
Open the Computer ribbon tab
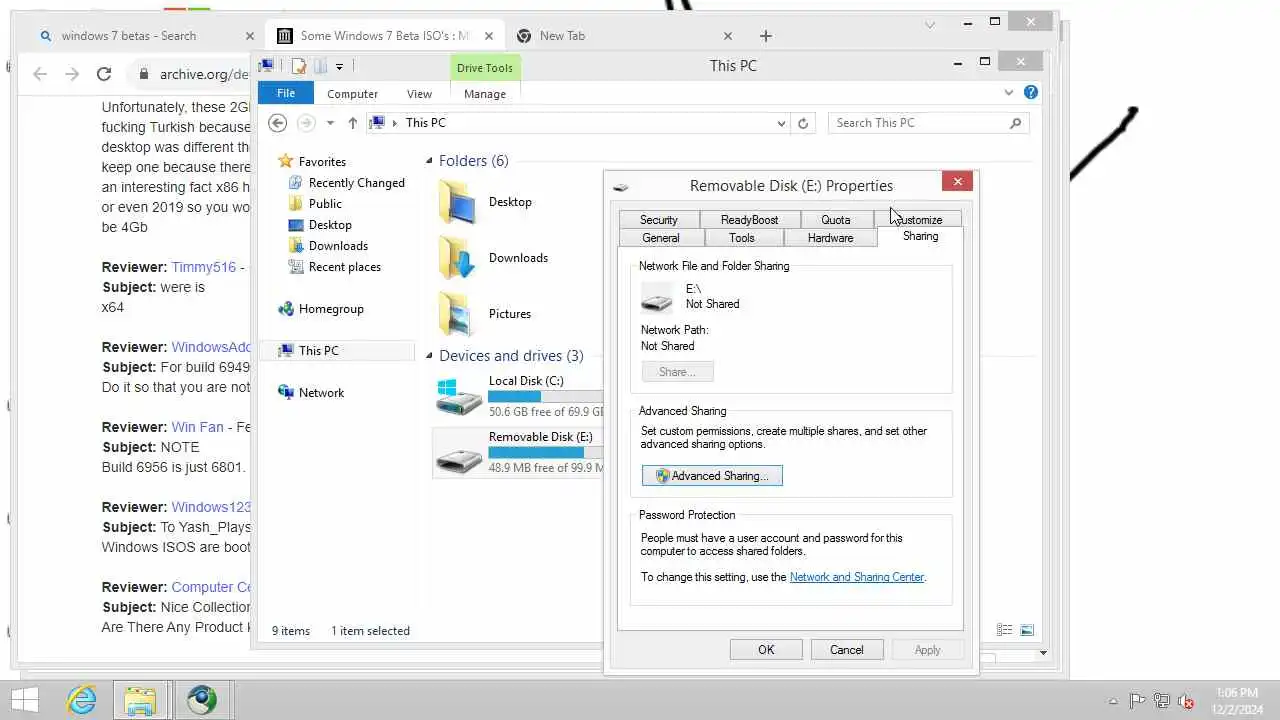pos(352,94)
